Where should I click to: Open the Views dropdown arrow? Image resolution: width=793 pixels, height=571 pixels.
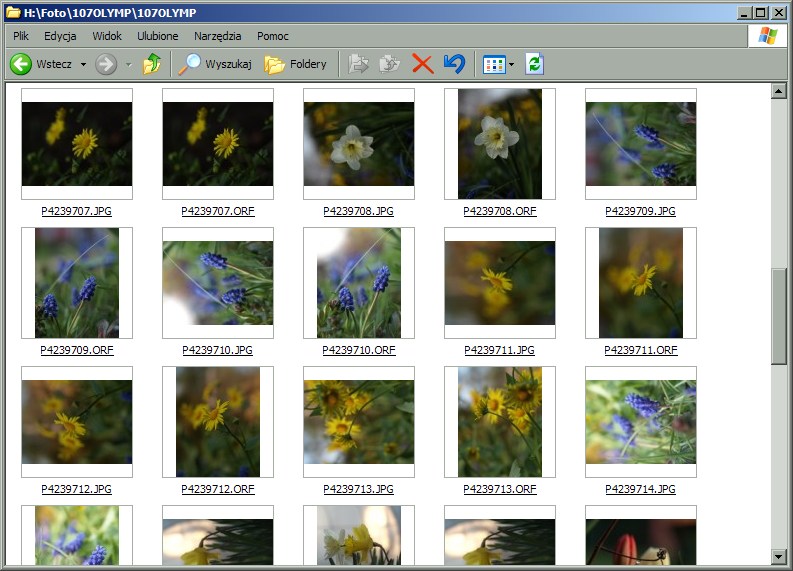[x=511, y=65]
